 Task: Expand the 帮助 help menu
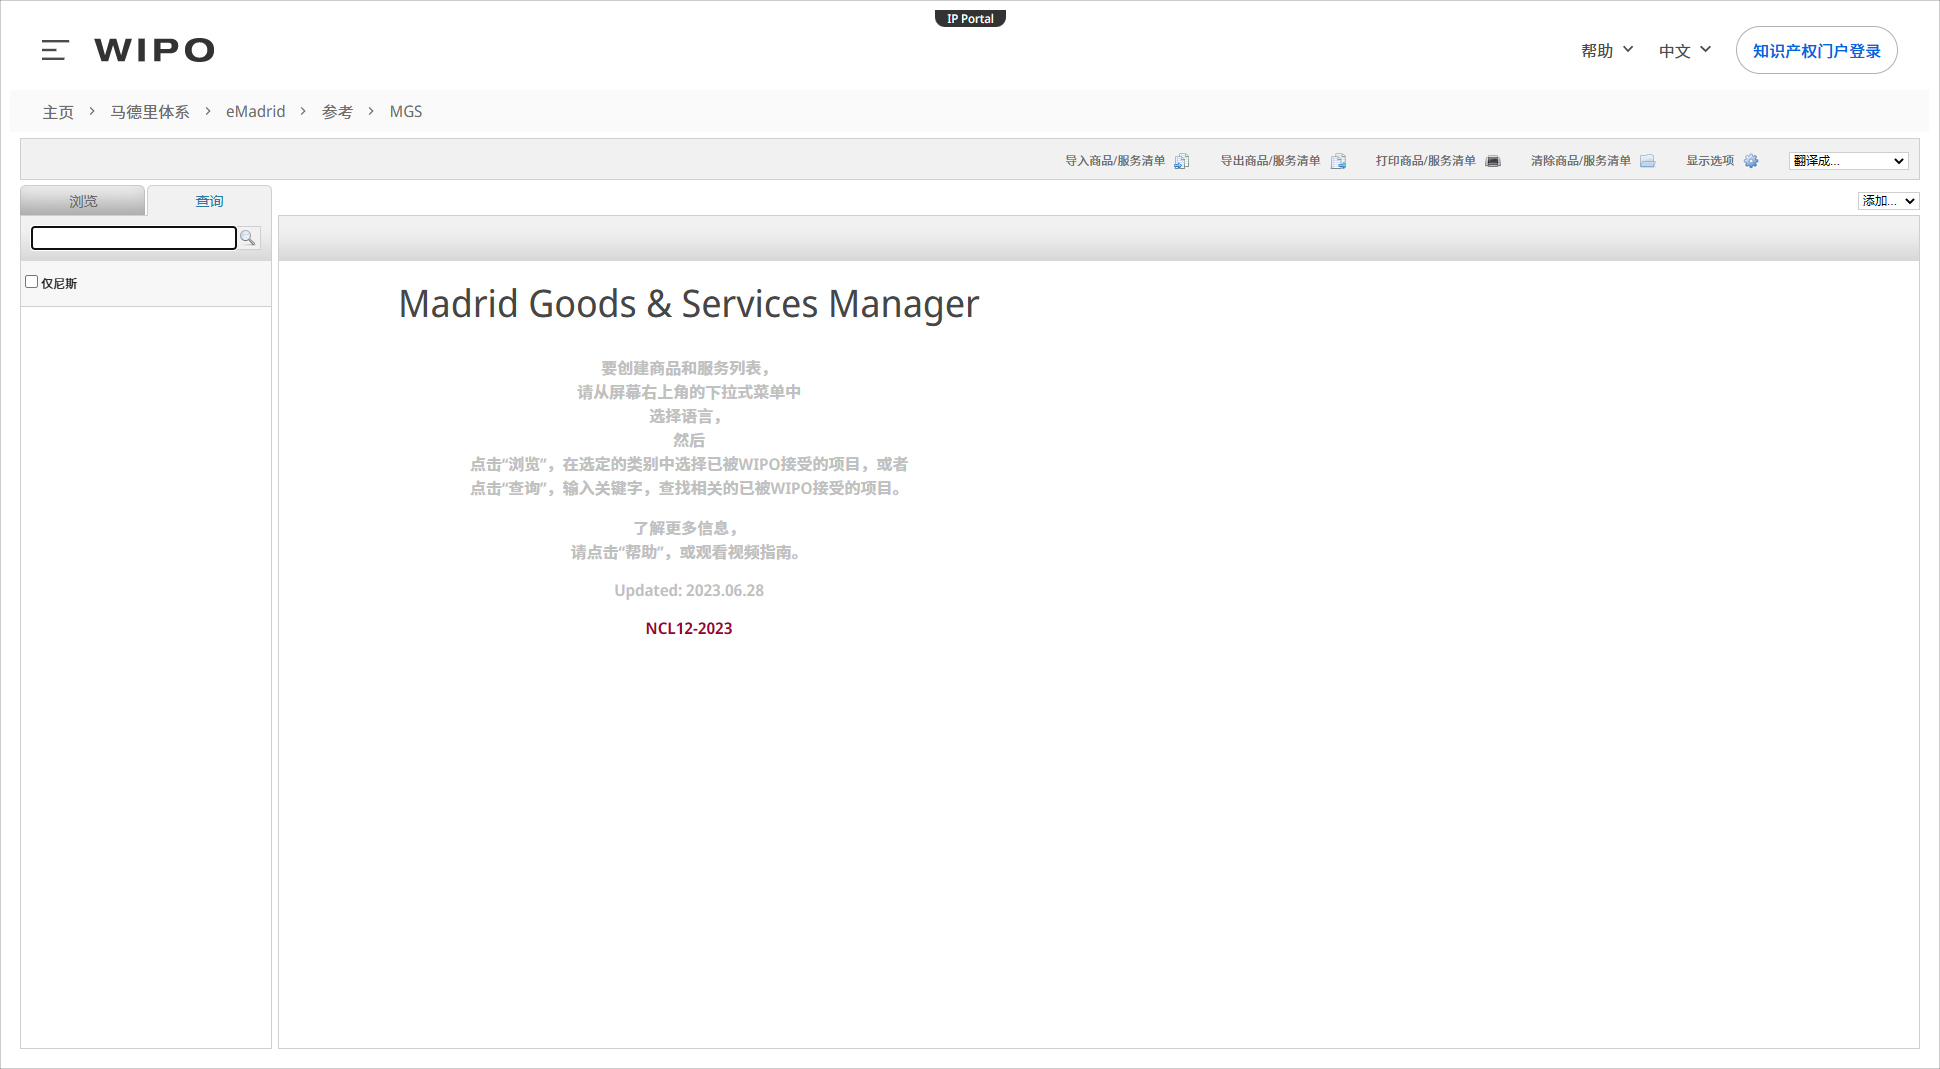click(1606, 51)
